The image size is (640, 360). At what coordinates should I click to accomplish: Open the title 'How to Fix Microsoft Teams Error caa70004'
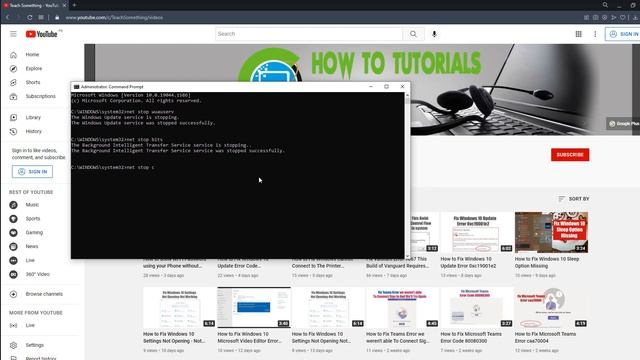click(x=545, y=338)
